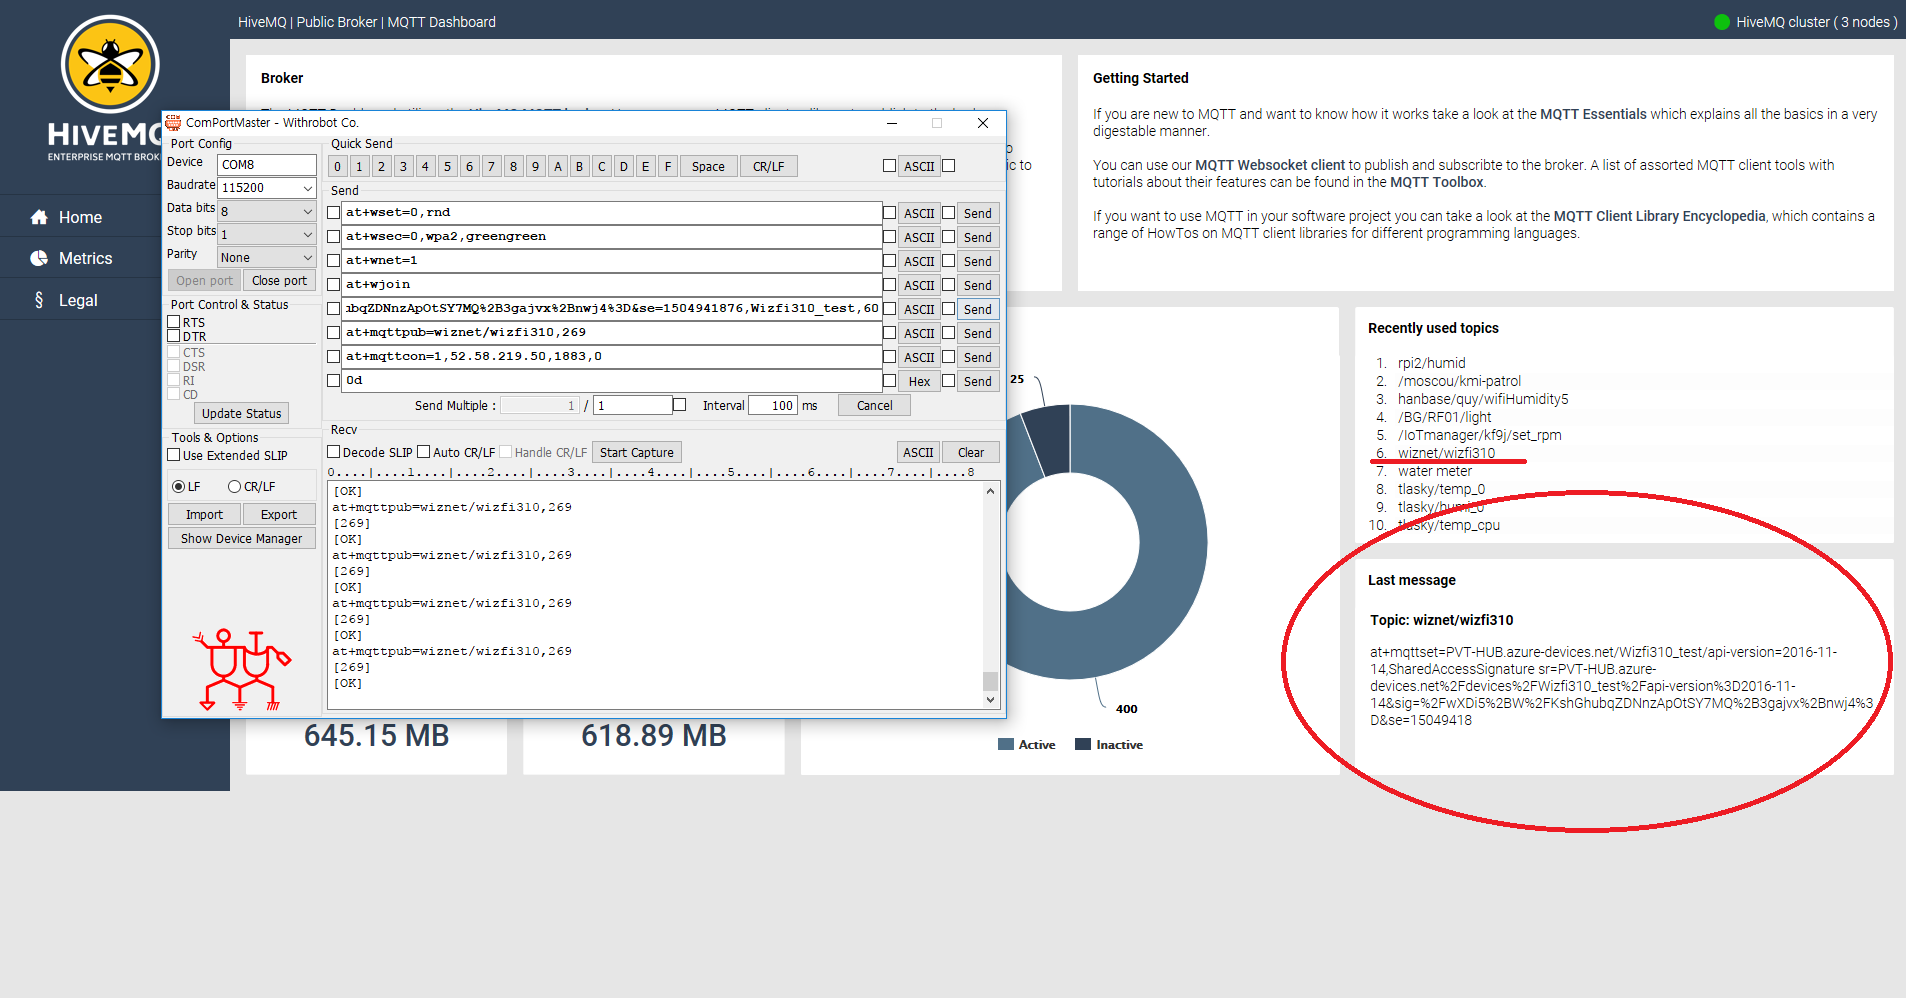Click the Active legend color swatch
The height and width of the screenshot is (998, 1906).
pos(1006,744)
